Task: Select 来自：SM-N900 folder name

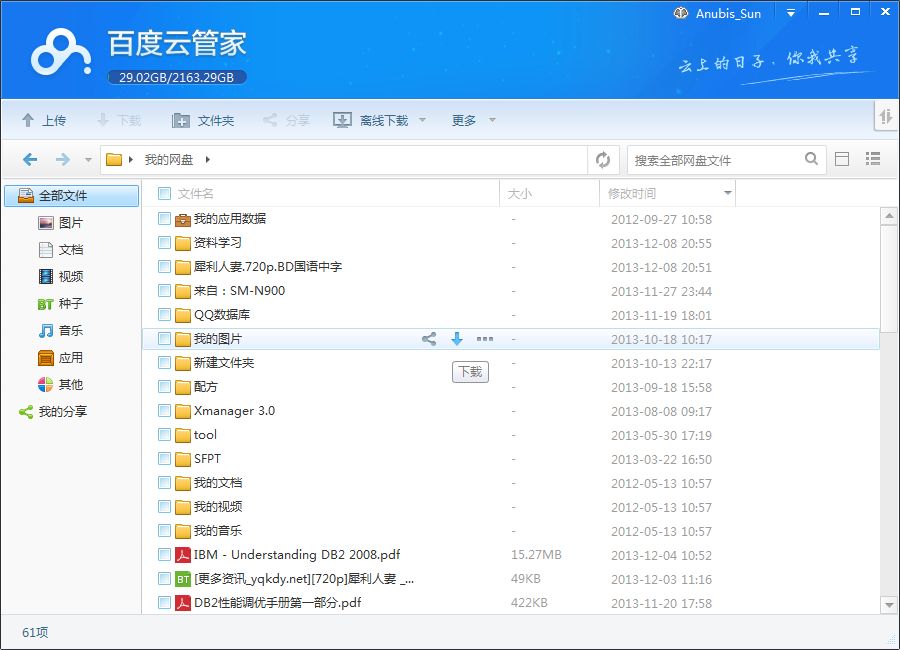Action: coord(239,291)
